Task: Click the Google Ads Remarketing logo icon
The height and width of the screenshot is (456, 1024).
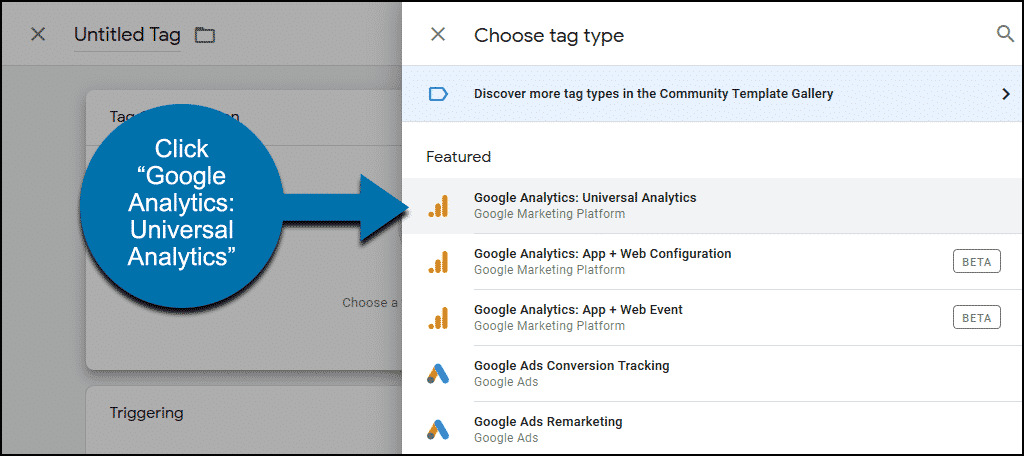Action: click(438, 429)
